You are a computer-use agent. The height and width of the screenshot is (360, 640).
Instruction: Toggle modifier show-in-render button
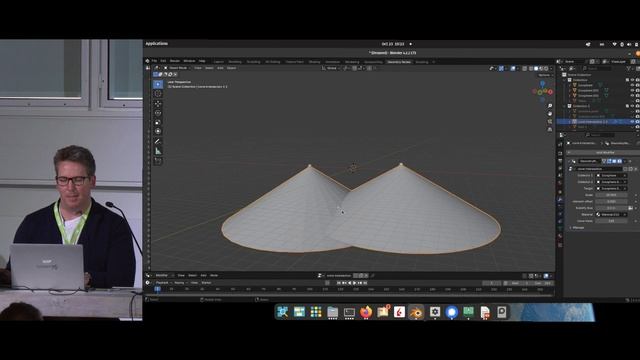tap(620, 161)
